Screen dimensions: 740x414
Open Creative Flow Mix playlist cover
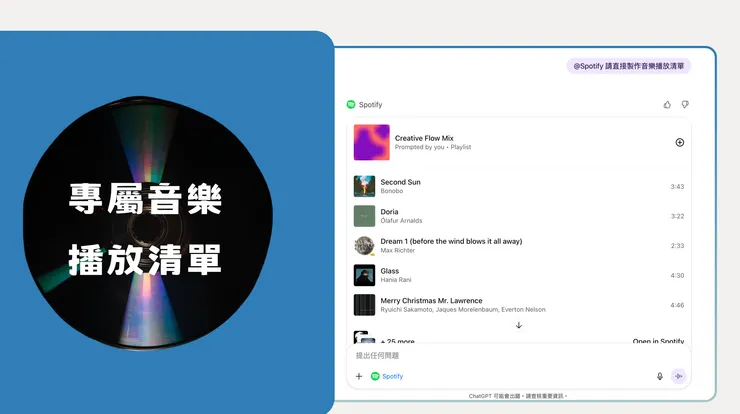click(x=372, y=142)
